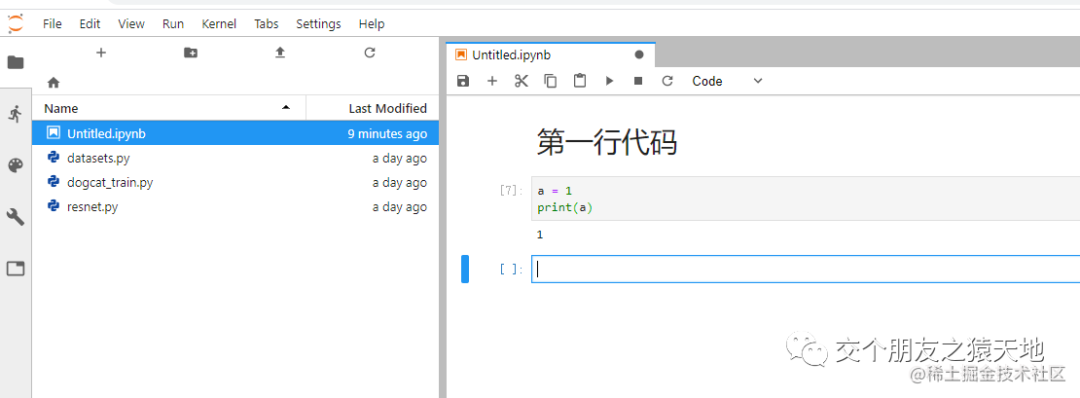Toggle the Name sort order arrow

(286, 108)
